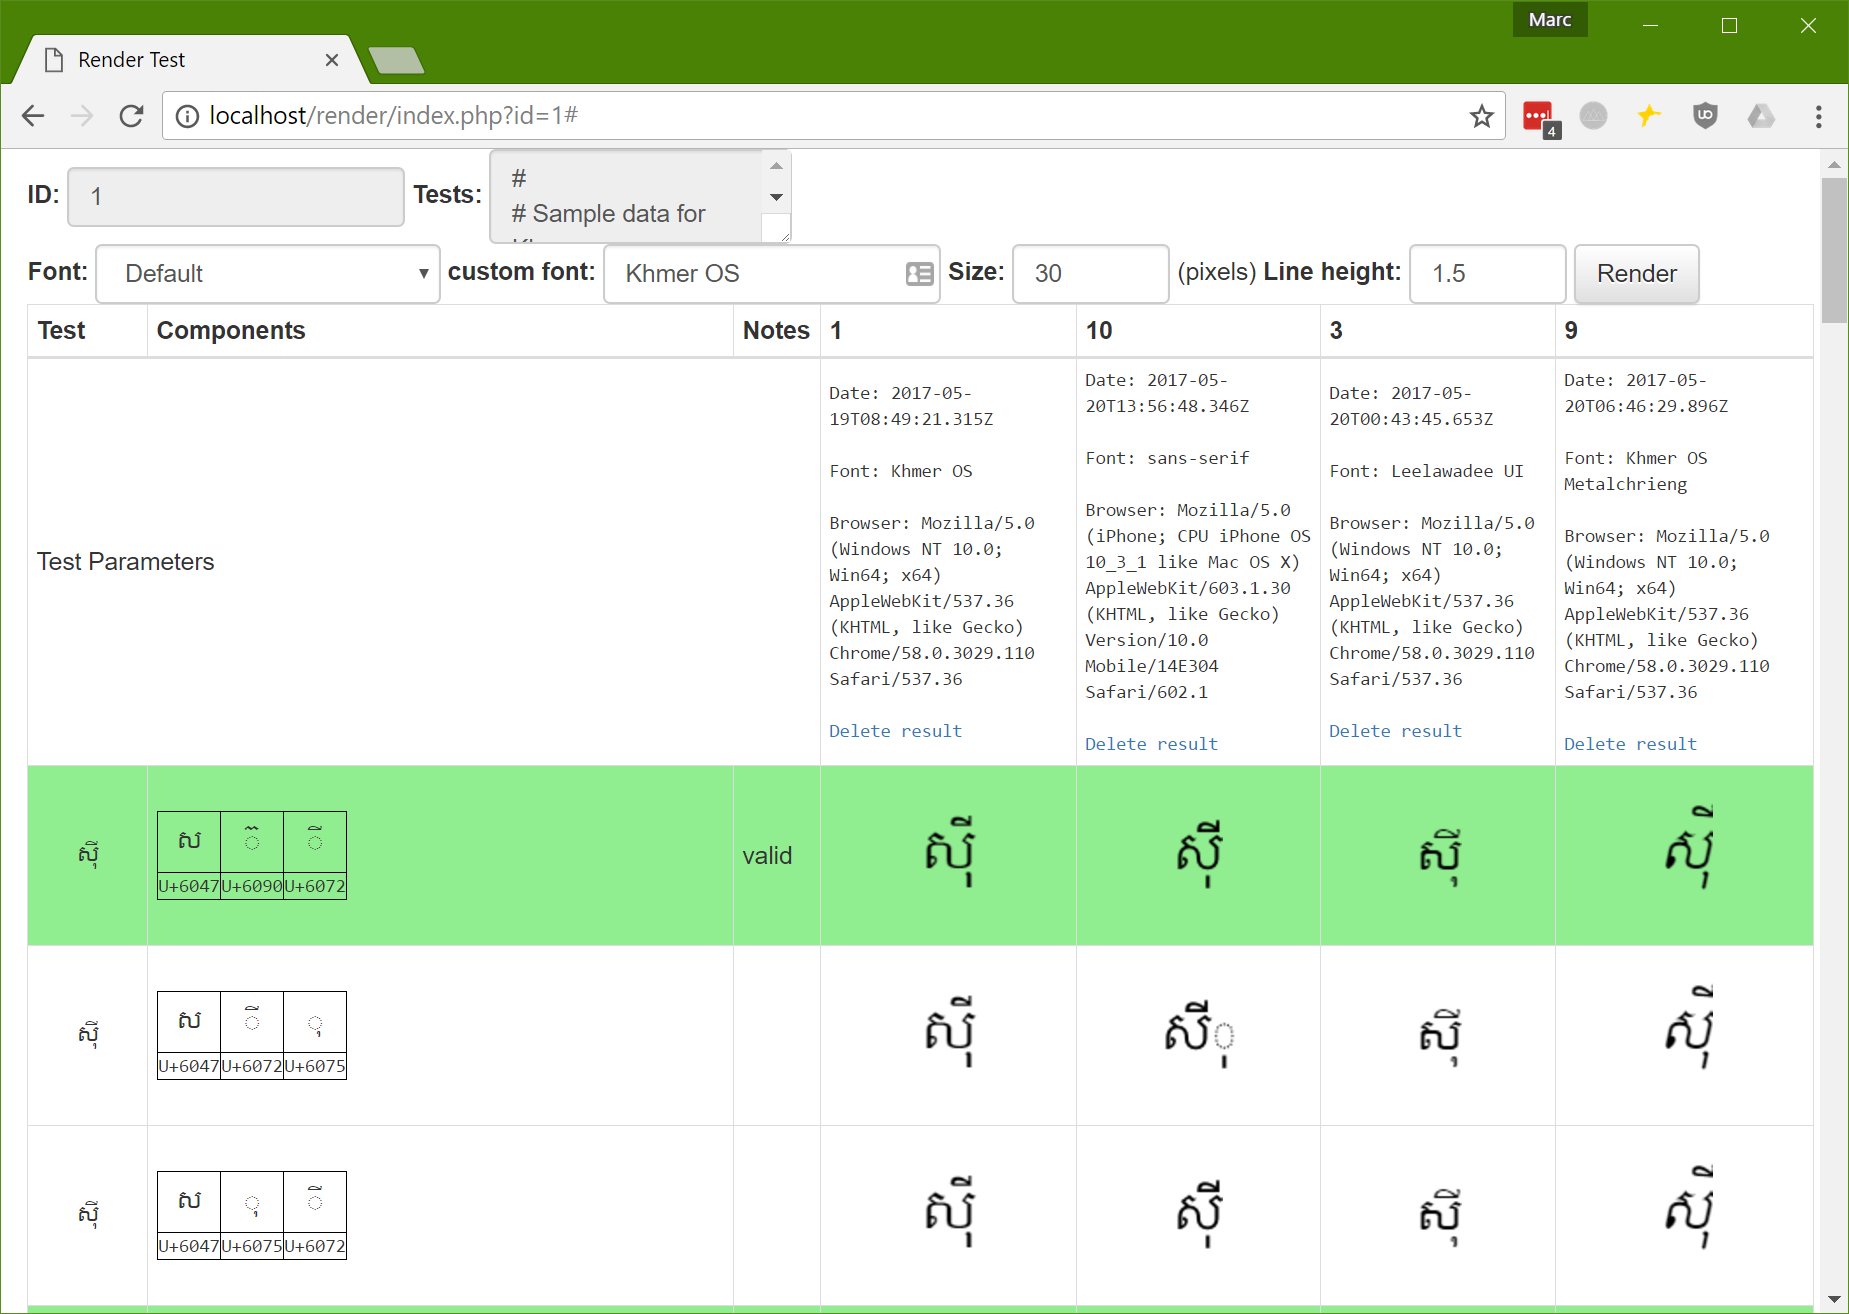
Task: Click the grey circular extension icon
Action: coord(1593,116)
